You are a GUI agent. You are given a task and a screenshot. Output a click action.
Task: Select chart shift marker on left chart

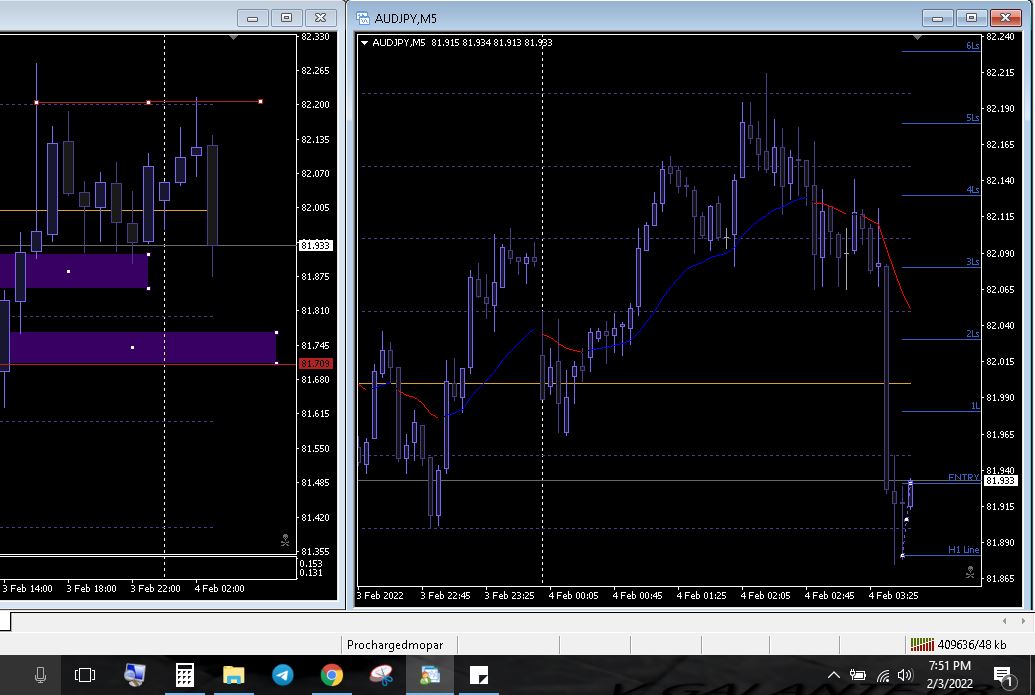[x=234, y=38]
